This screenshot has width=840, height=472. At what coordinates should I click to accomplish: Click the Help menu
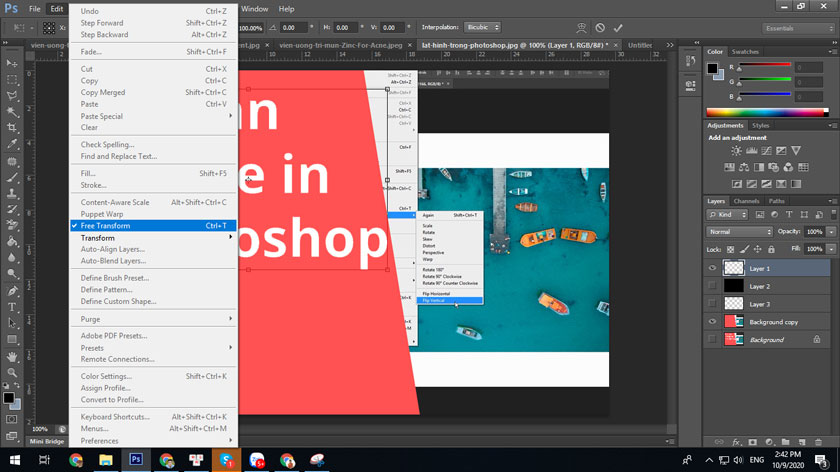(286, 9)
